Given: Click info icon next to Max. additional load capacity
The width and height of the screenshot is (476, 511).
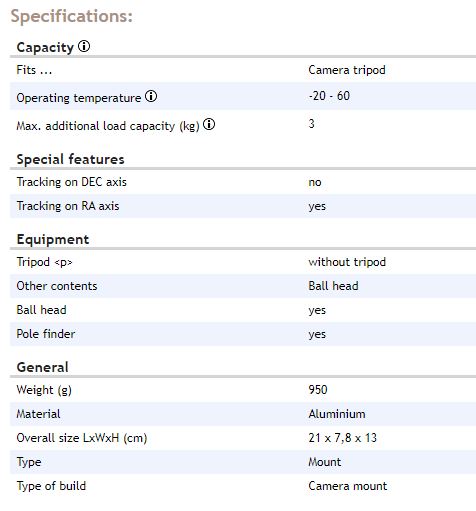Looking at the screenshot, I should 209,124.
